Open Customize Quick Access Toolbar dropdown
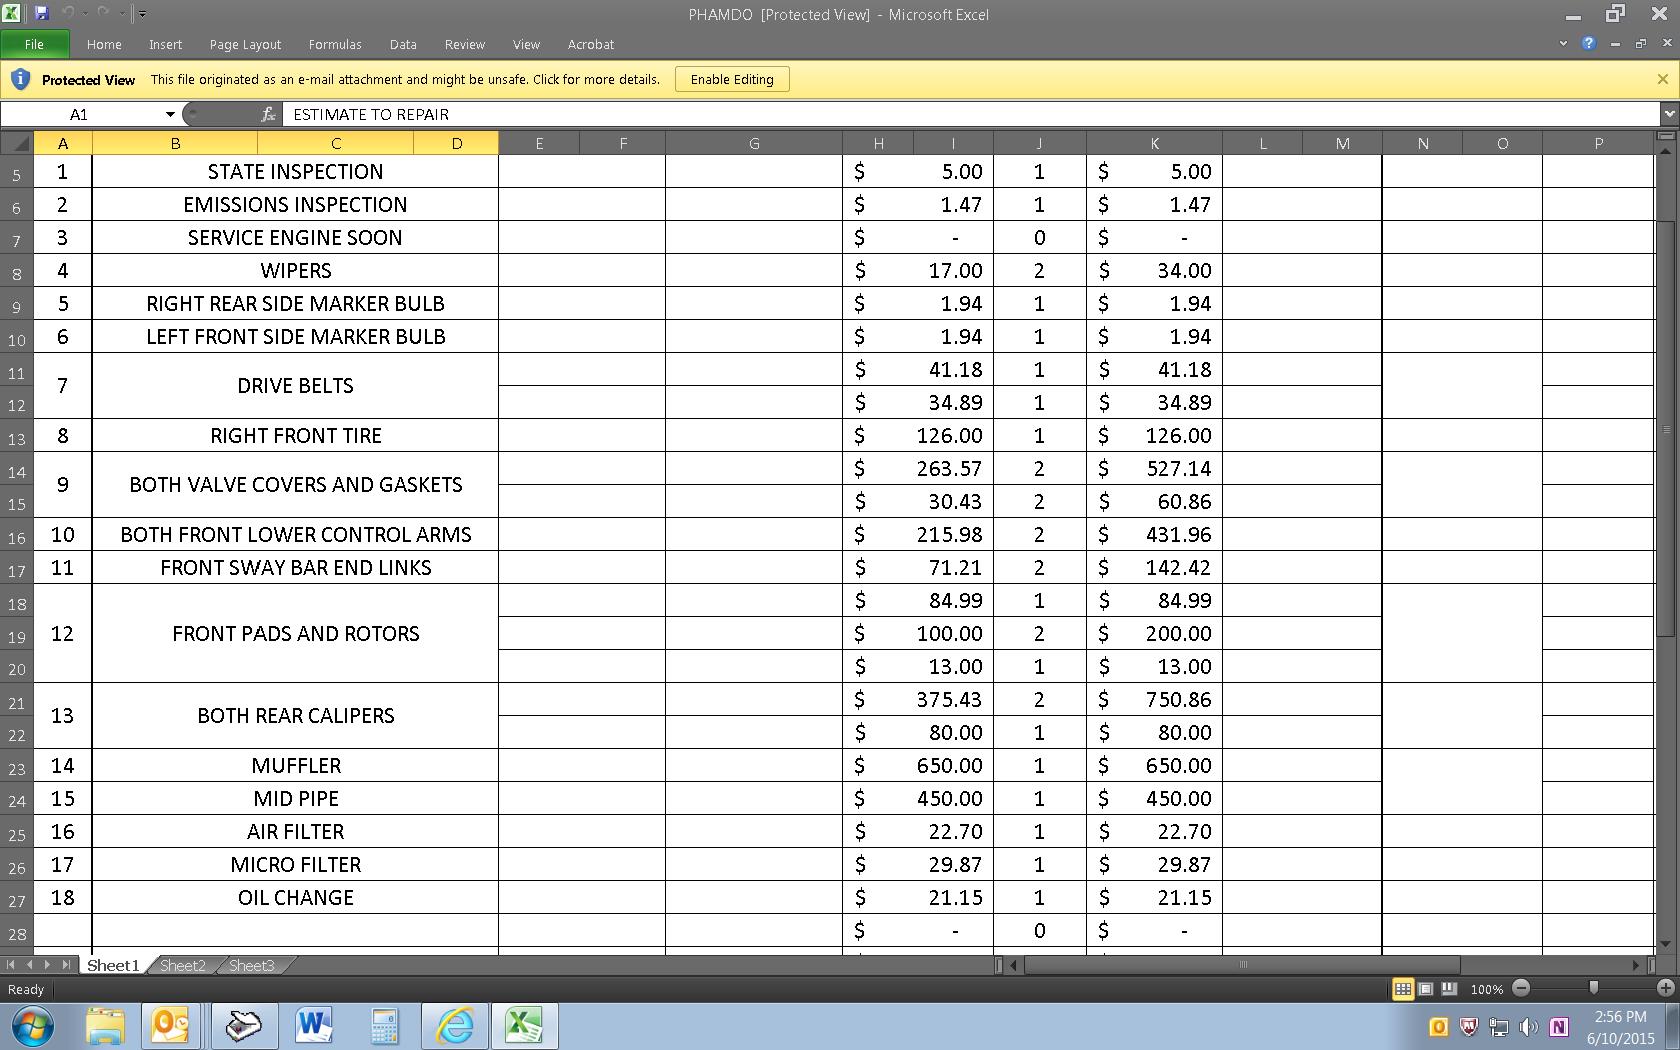 pos(142,14)
